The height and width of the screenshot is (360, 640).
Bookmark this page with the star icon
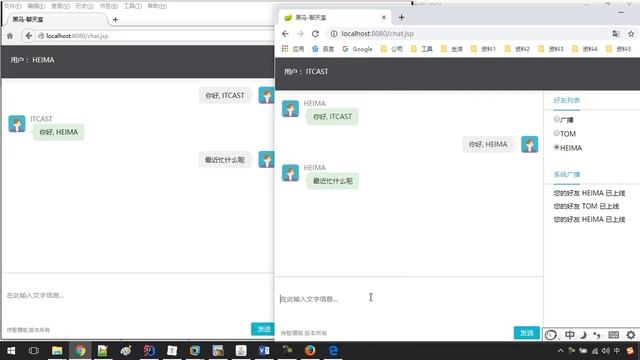pos(631,33)
